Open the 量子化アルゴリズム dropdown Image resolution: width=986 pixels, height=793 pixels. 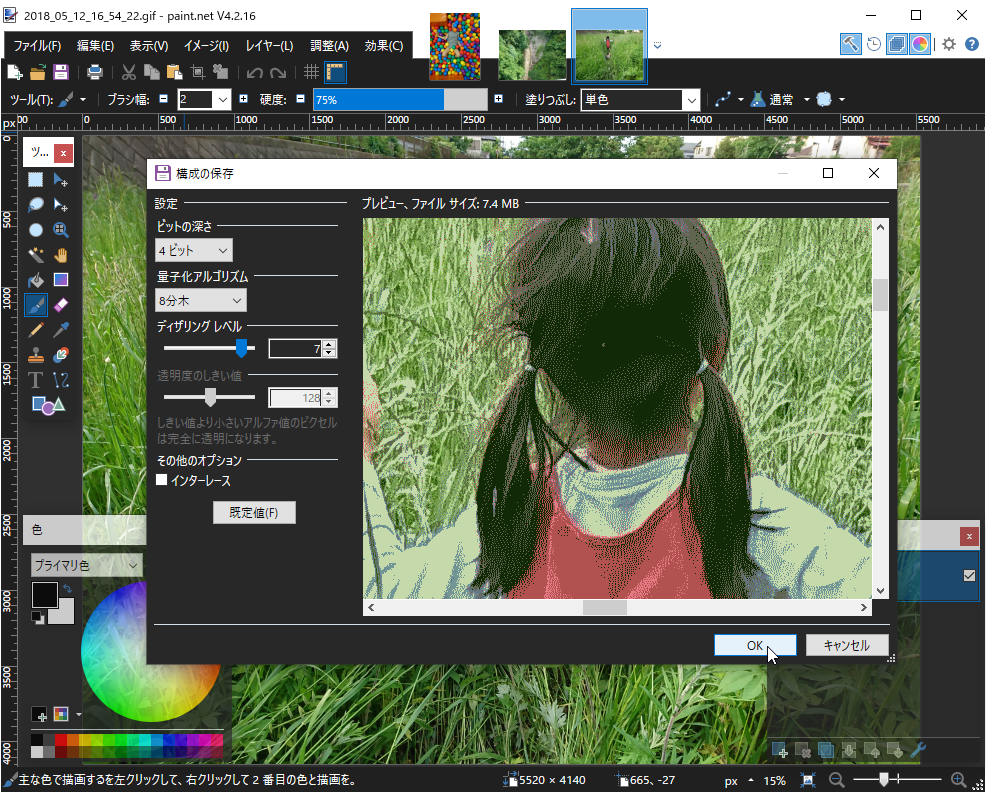[200, 300]
